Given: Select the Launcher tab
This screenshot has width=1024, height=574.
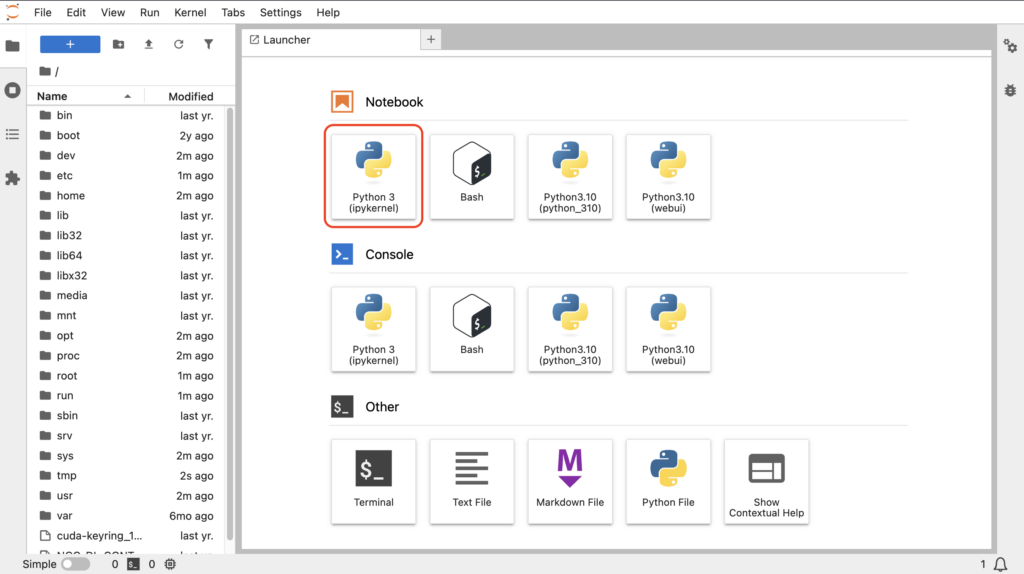Looking at the screenshot, I should [331, 40].
